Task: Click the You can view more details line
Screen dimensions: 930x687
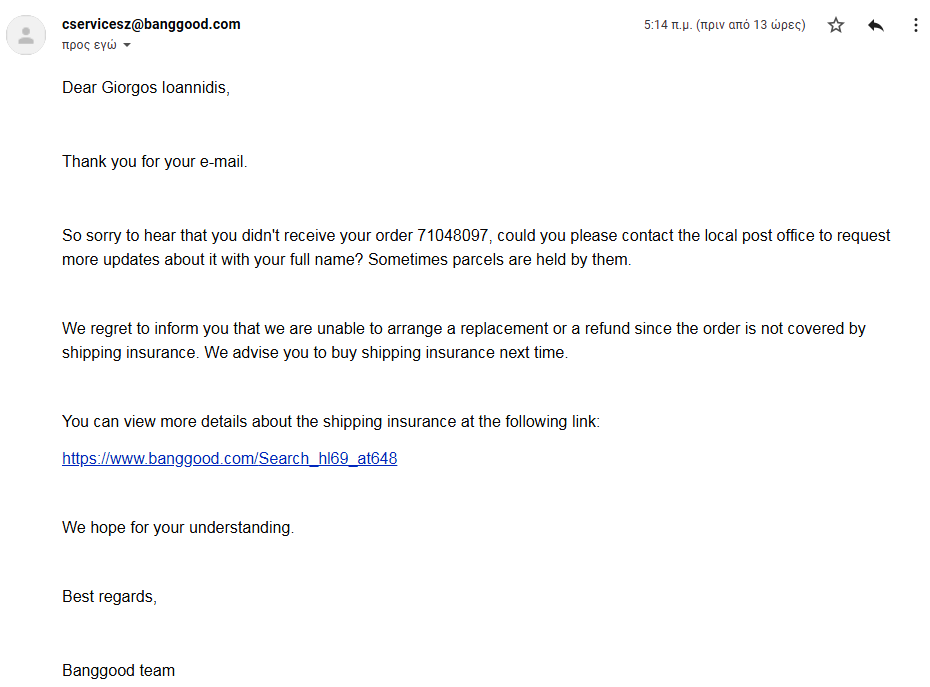Action: [330, 422]
